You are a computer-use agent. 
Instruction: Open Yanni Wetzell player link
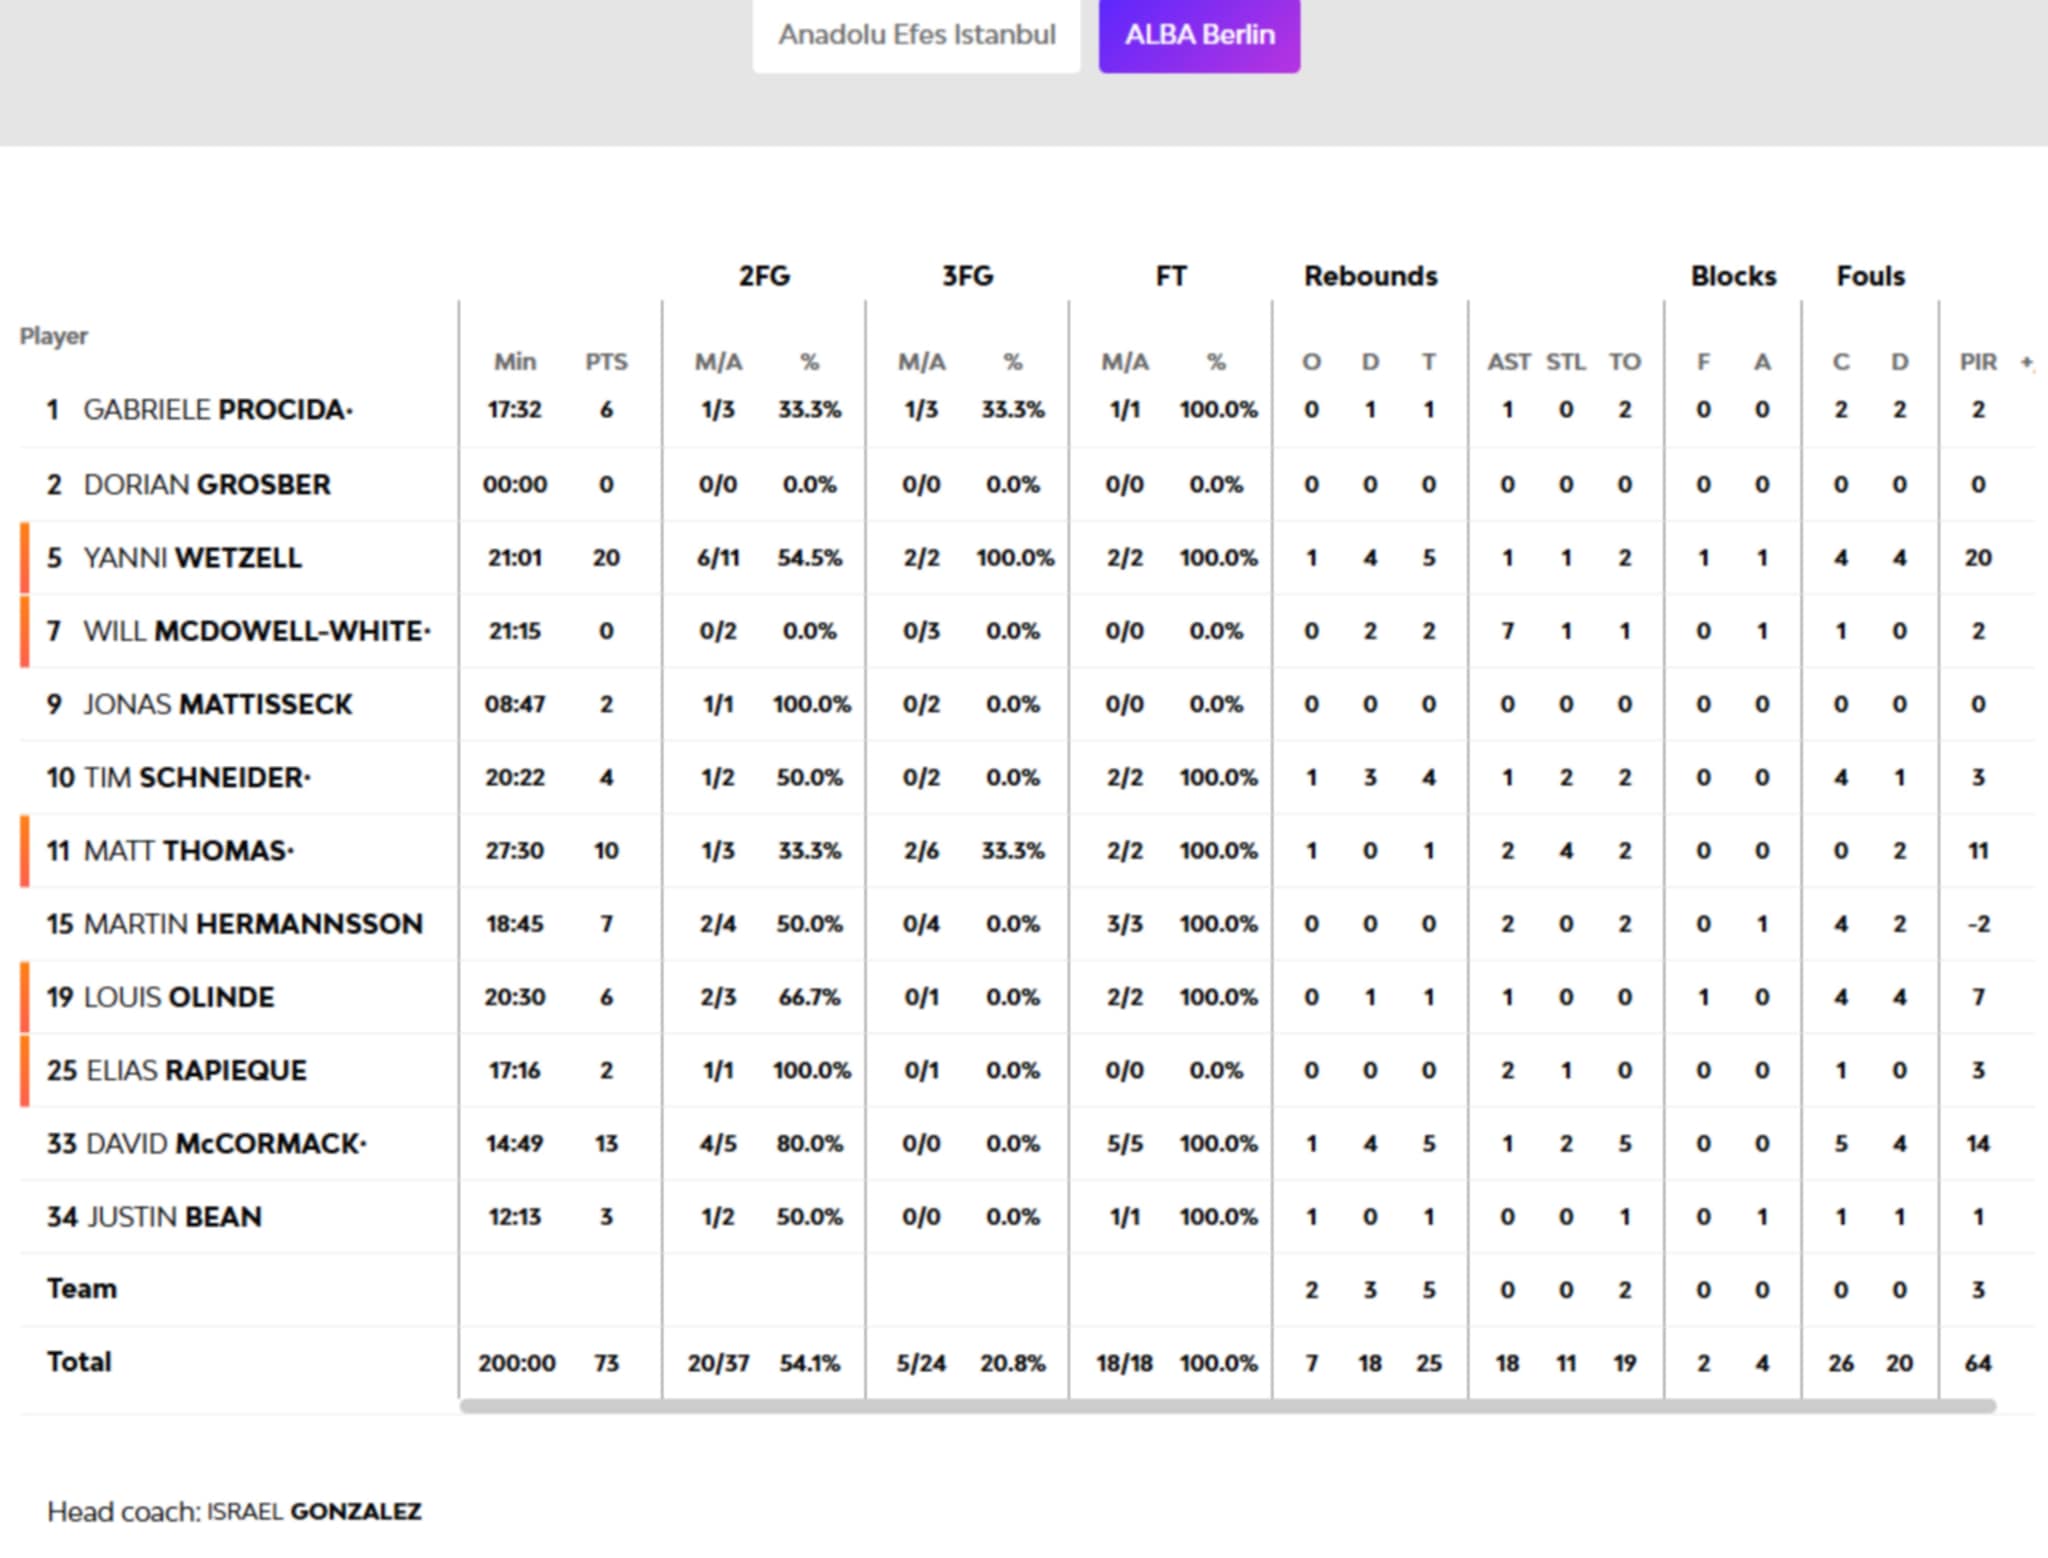pos(192,558)
